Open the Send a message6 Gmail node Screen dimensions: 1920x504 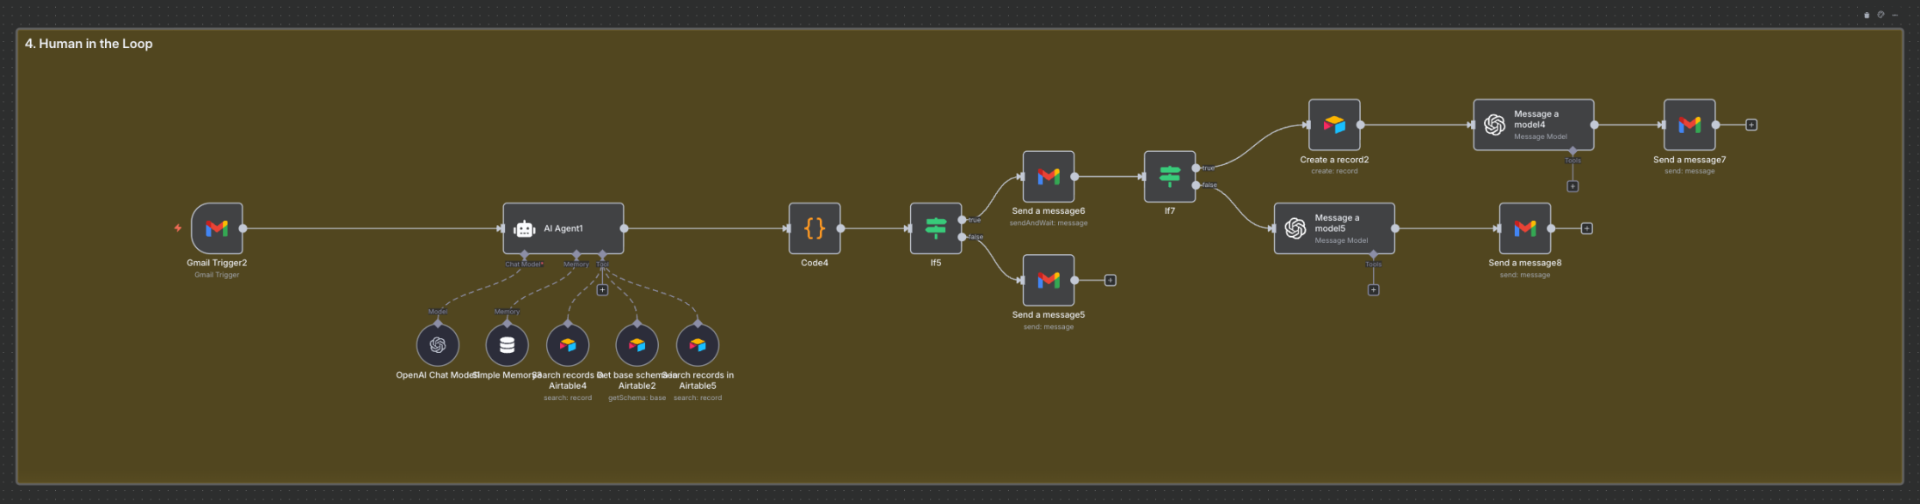(1049, 177)
